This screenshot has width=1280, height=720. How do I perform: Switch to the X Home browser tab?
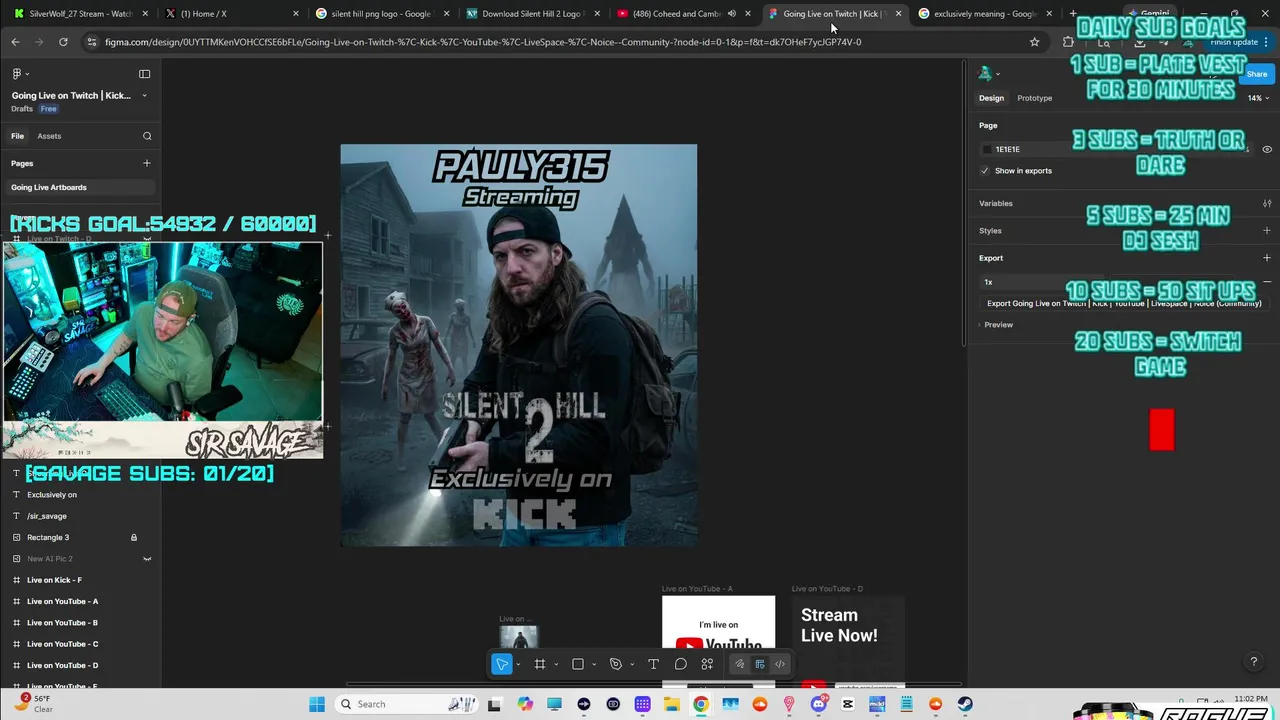point(232,14)
